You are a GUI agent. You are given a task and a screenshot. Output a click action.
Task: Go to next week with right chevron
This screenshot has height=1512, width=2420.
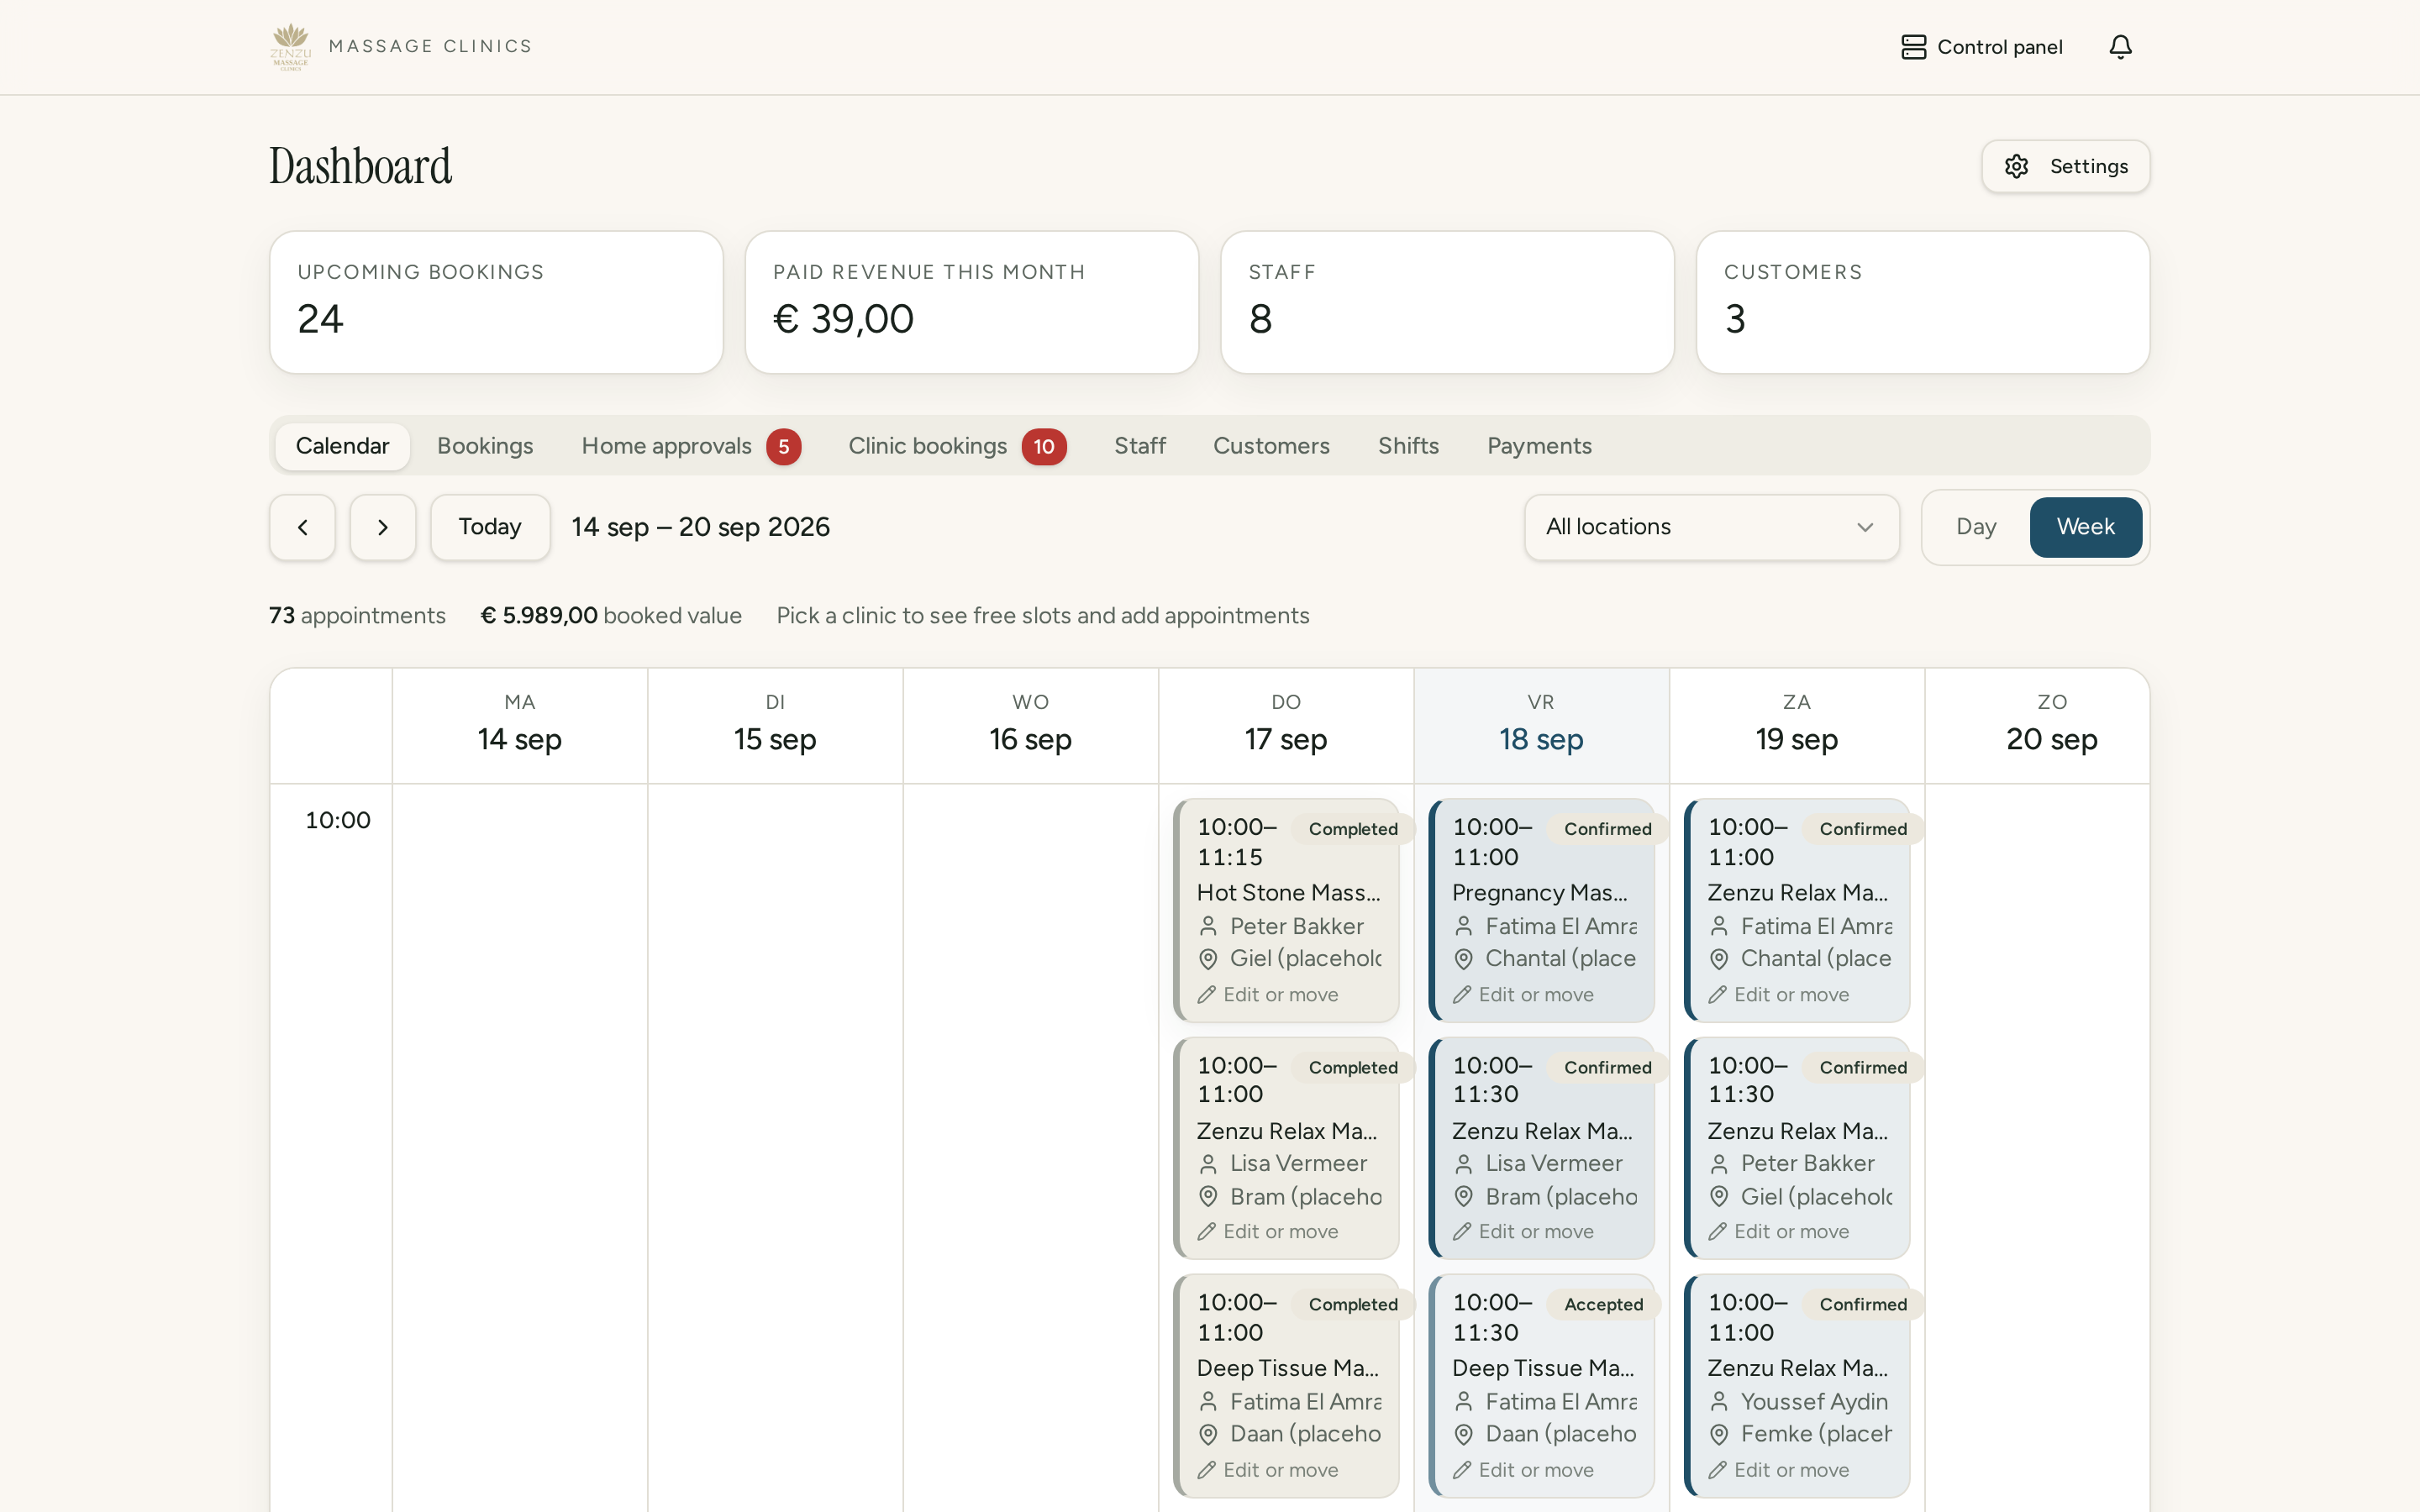[x=383, y=527]
